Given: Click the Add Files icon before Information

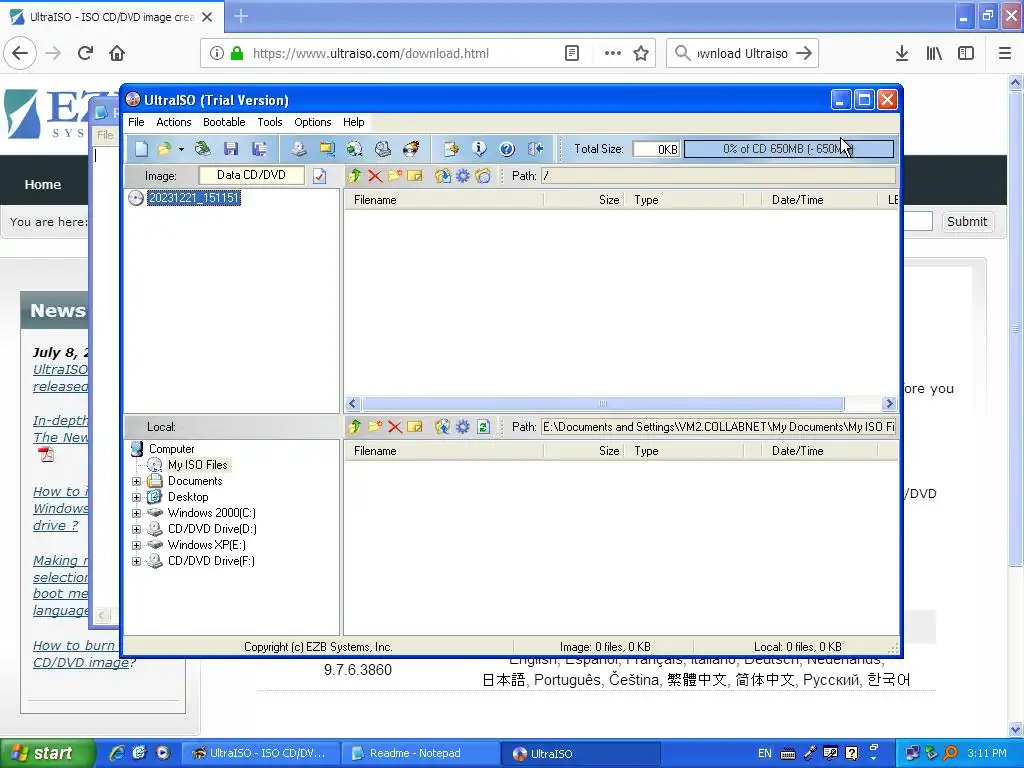Looking at the screenshot, I should click(451, 149).
